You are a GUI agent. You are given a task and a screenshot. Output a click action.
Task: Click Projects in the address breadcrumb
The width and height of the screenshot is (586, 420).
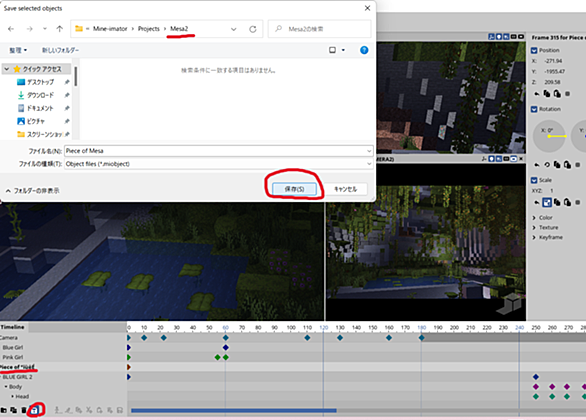tap(148, 29)
